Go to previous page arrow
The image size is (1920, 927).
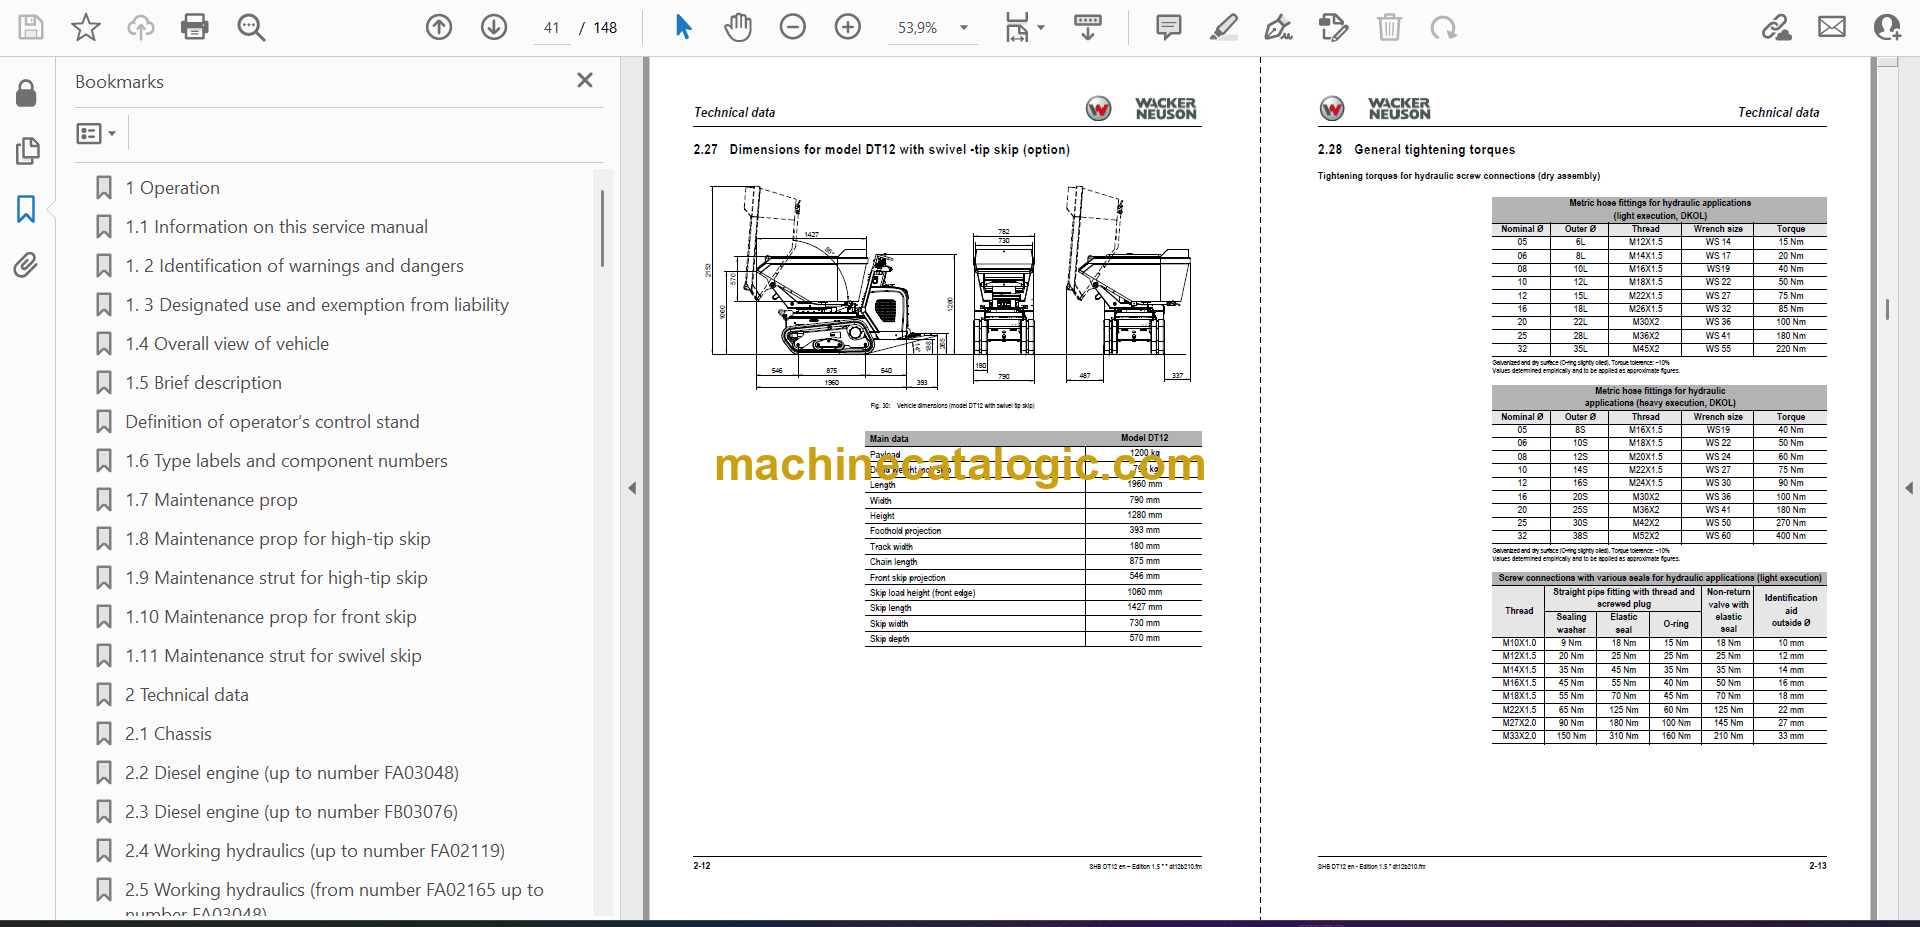click(439, 27)
